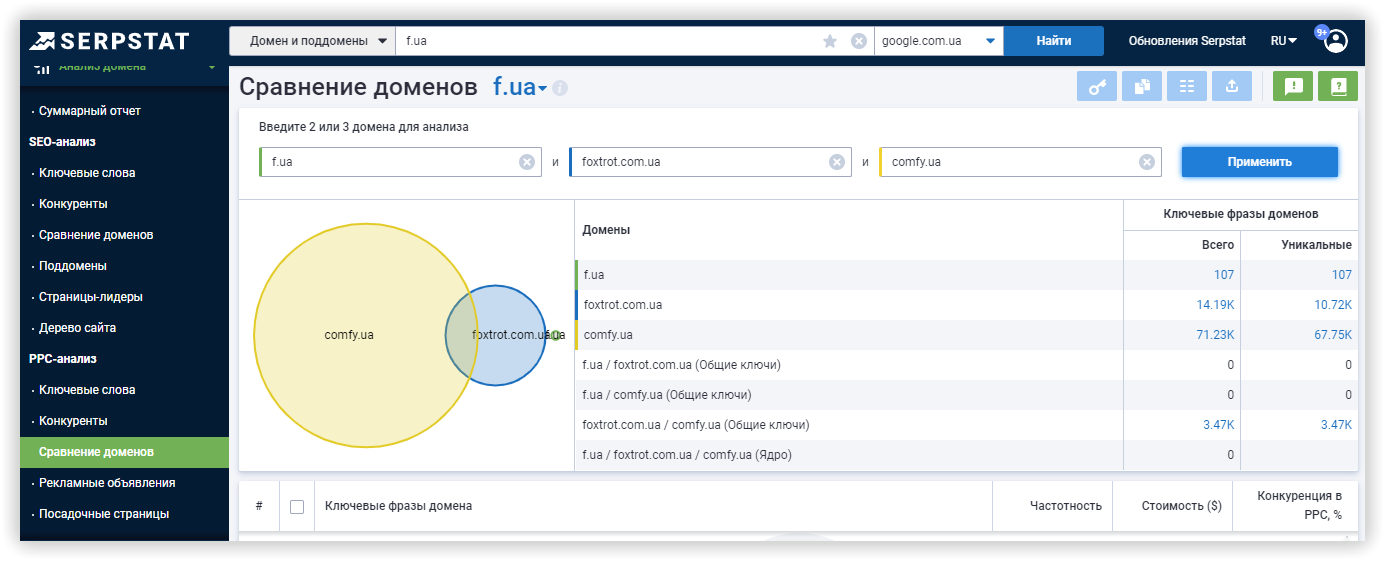Image resolution: width=1385 pixels, height=561 pixels.
Task: Open the 'Домен и поддомены' dropdown
Action: coord(312,41)
